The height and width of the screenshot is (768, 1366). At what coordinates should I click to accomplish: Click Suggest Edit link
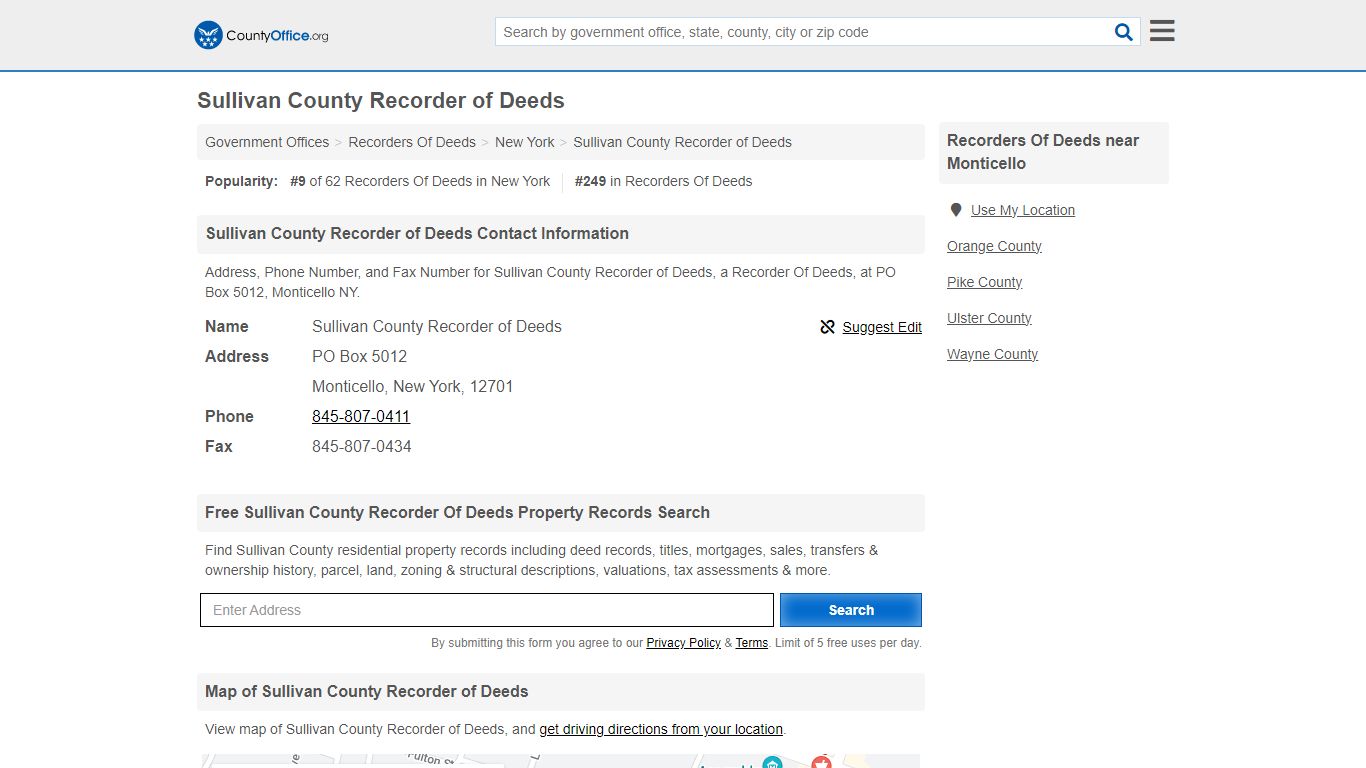882,327
